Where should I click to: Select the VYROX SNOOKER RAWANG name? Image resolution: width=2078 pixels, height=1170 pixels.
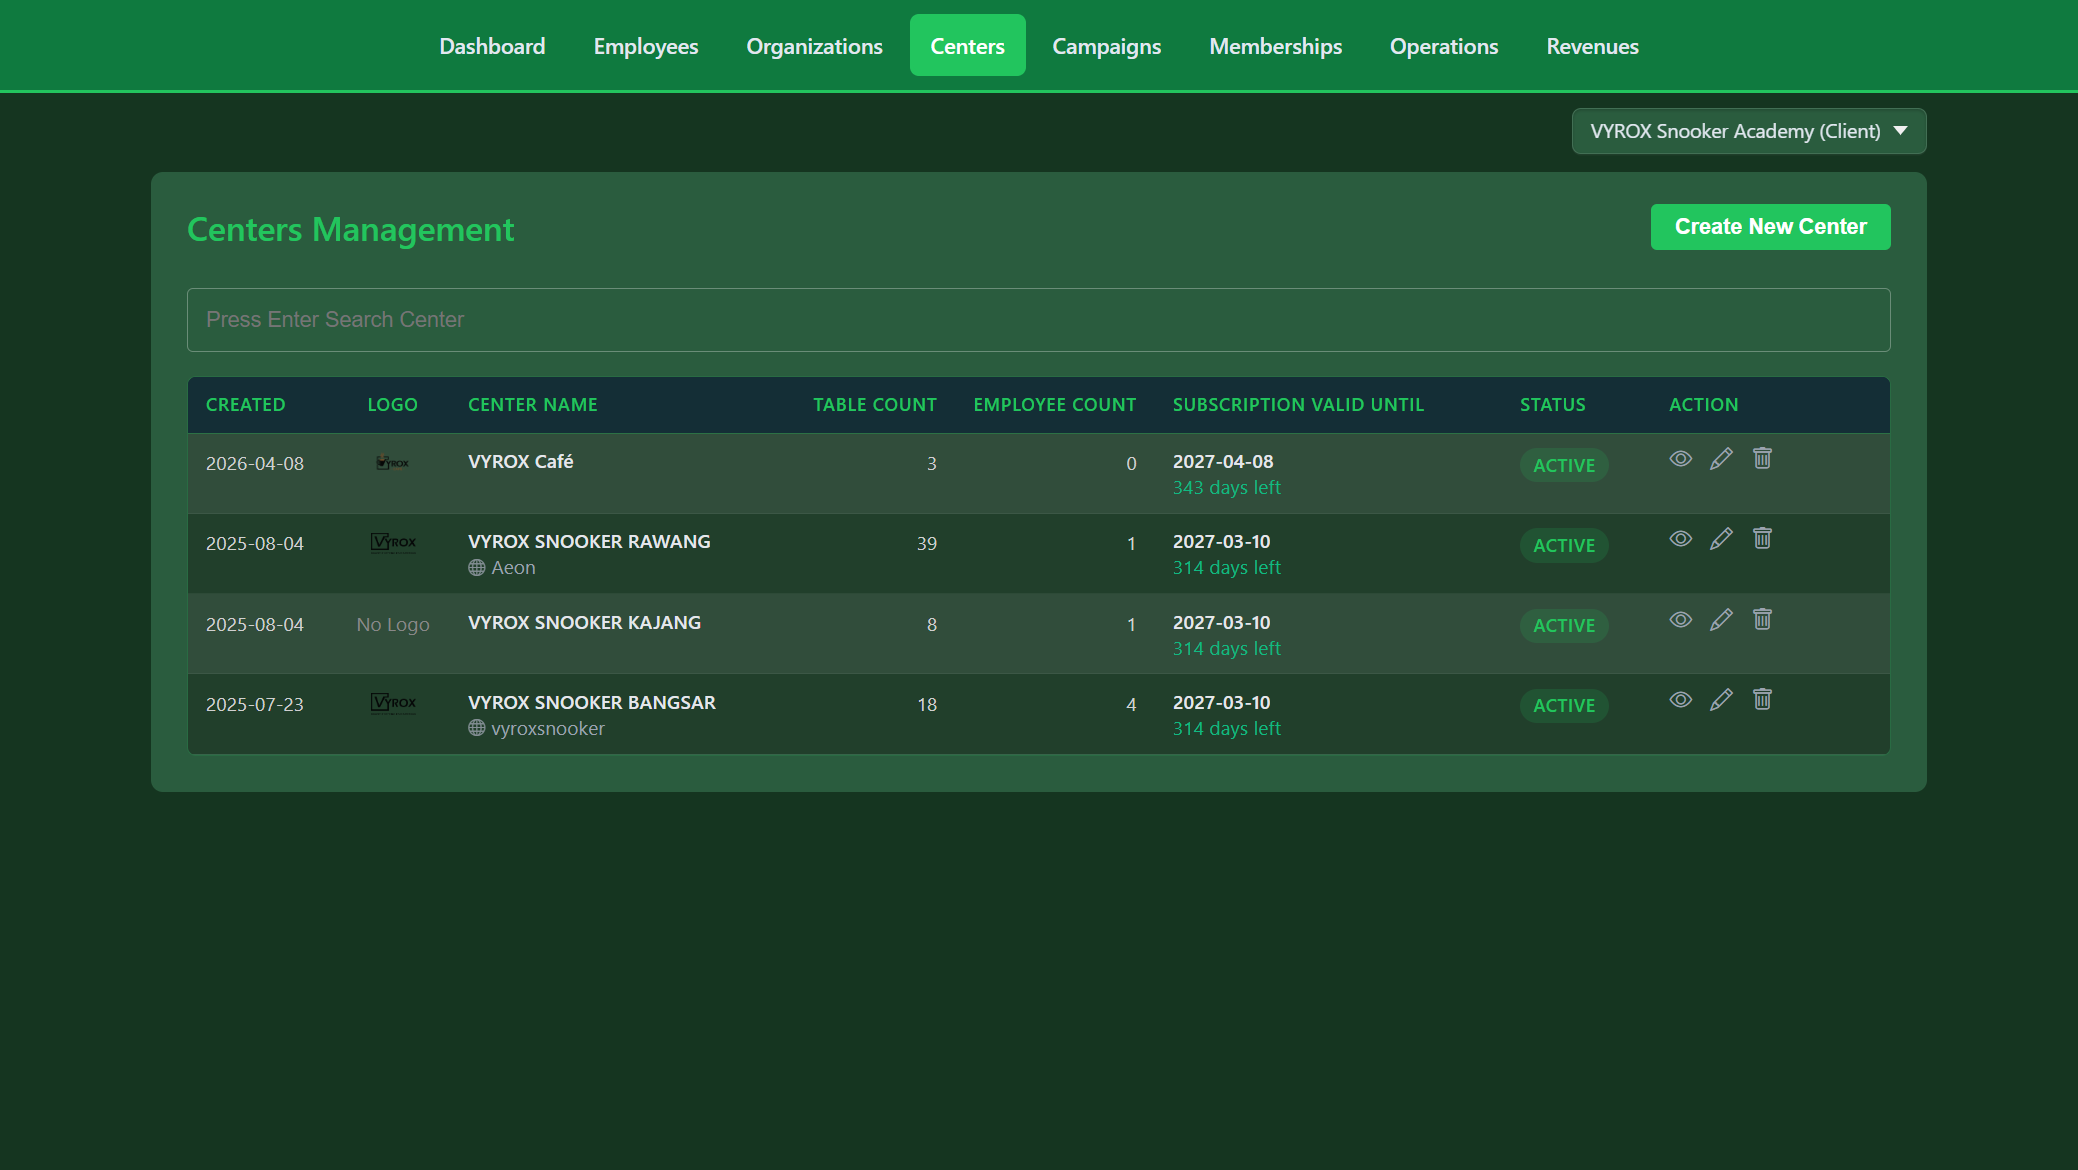pos(589,542)
